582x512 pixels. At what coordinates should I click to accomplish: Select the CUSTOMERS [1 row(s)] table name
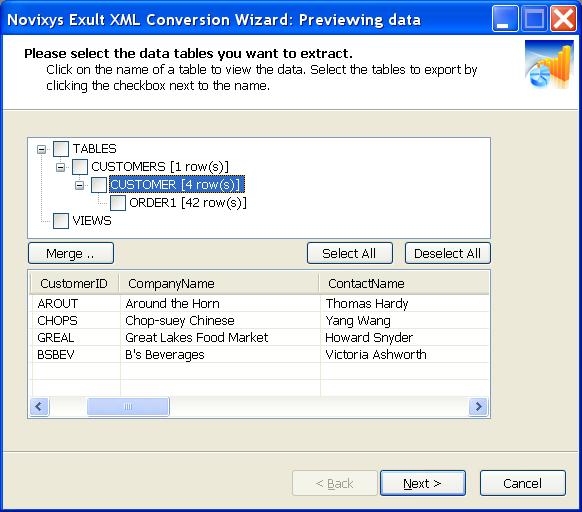click(x=160, y=167)
